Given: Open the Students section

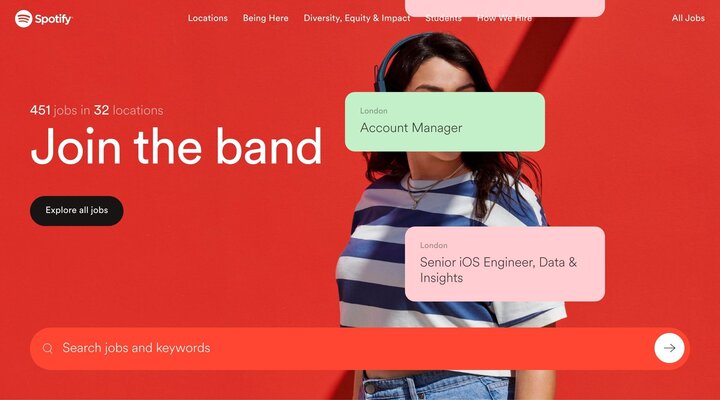Looking at the screenshot, I should point(443,18).
